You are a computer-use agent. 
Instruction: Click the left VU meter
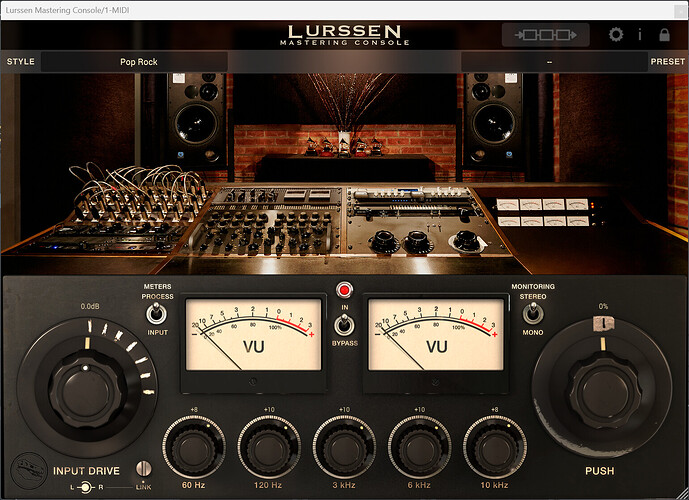tap(254, 334)
